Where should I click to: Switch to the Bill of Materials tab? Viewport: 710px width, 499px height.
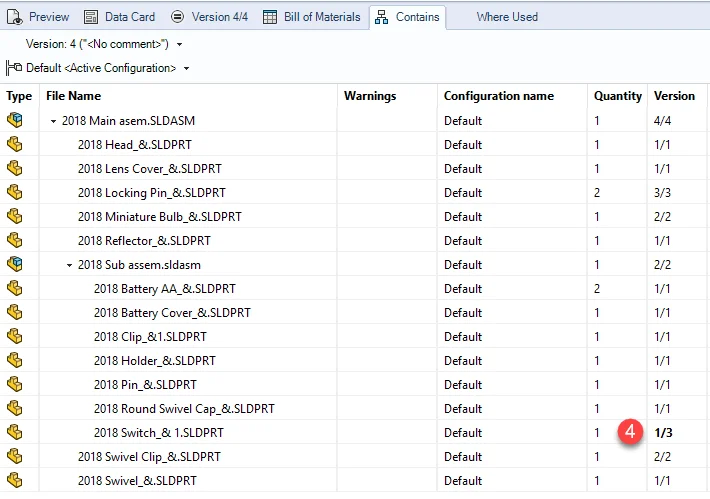(312, 17)
